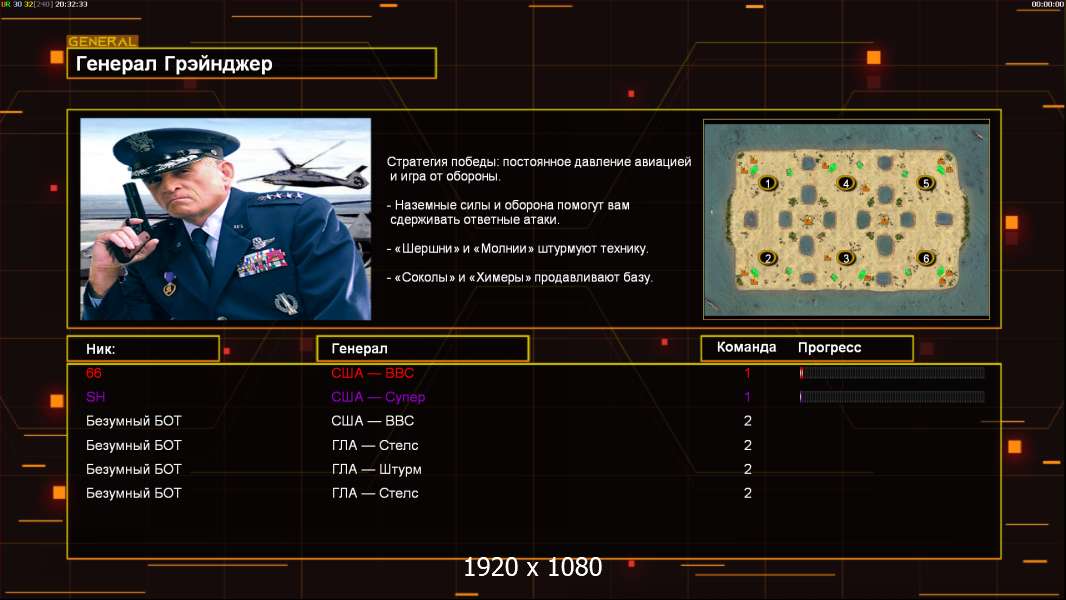Click the «ГЛА — Штурм» general entry
Viewport: 1066px width, 600px height.
(x=377, y=469)
